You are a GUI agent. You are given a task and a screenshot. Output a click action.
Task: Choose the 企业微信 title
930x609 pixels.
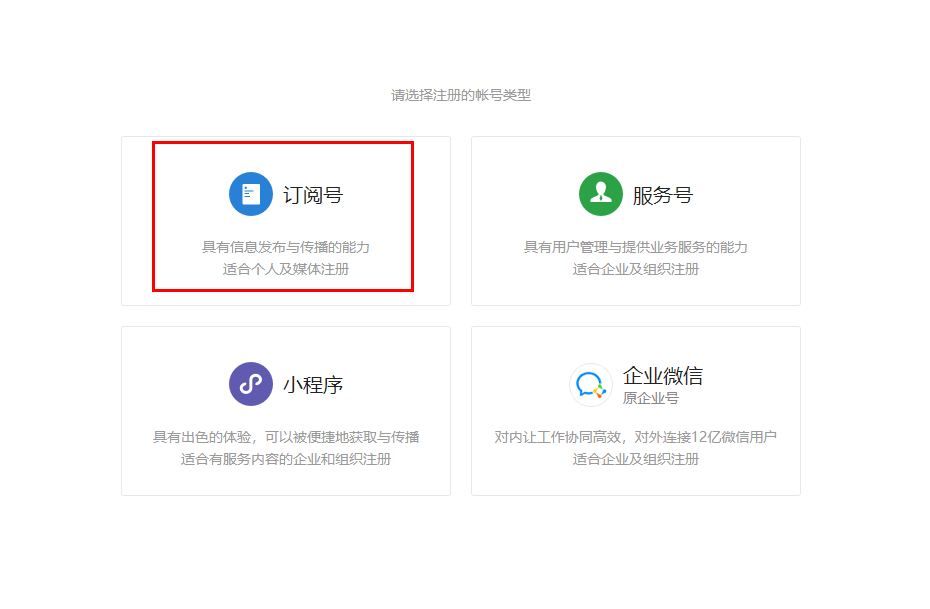663,375
